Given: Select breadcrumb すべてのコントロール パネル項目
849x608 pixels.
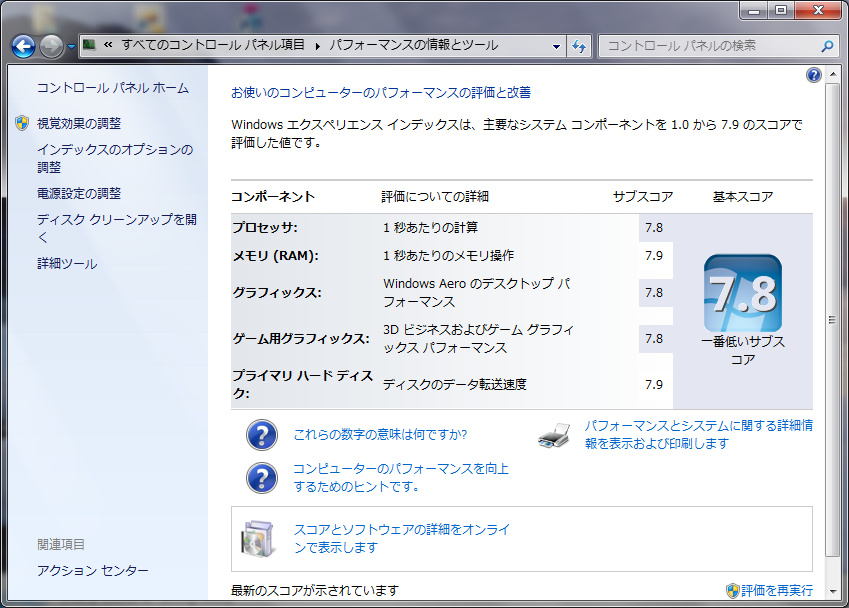Looking at the screenshot, I should pyautogui.click(x=213, y=45).
